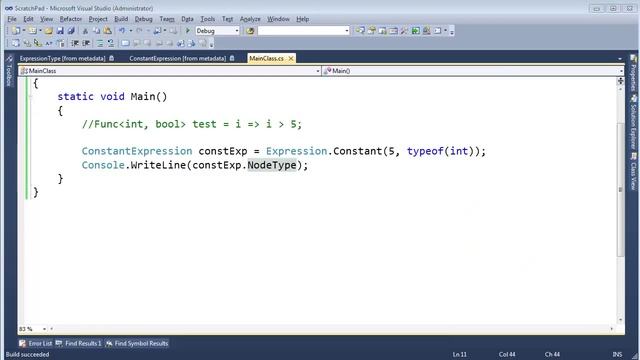
Task: Click the NodeType property in code
Action: [x=272, y=165]
